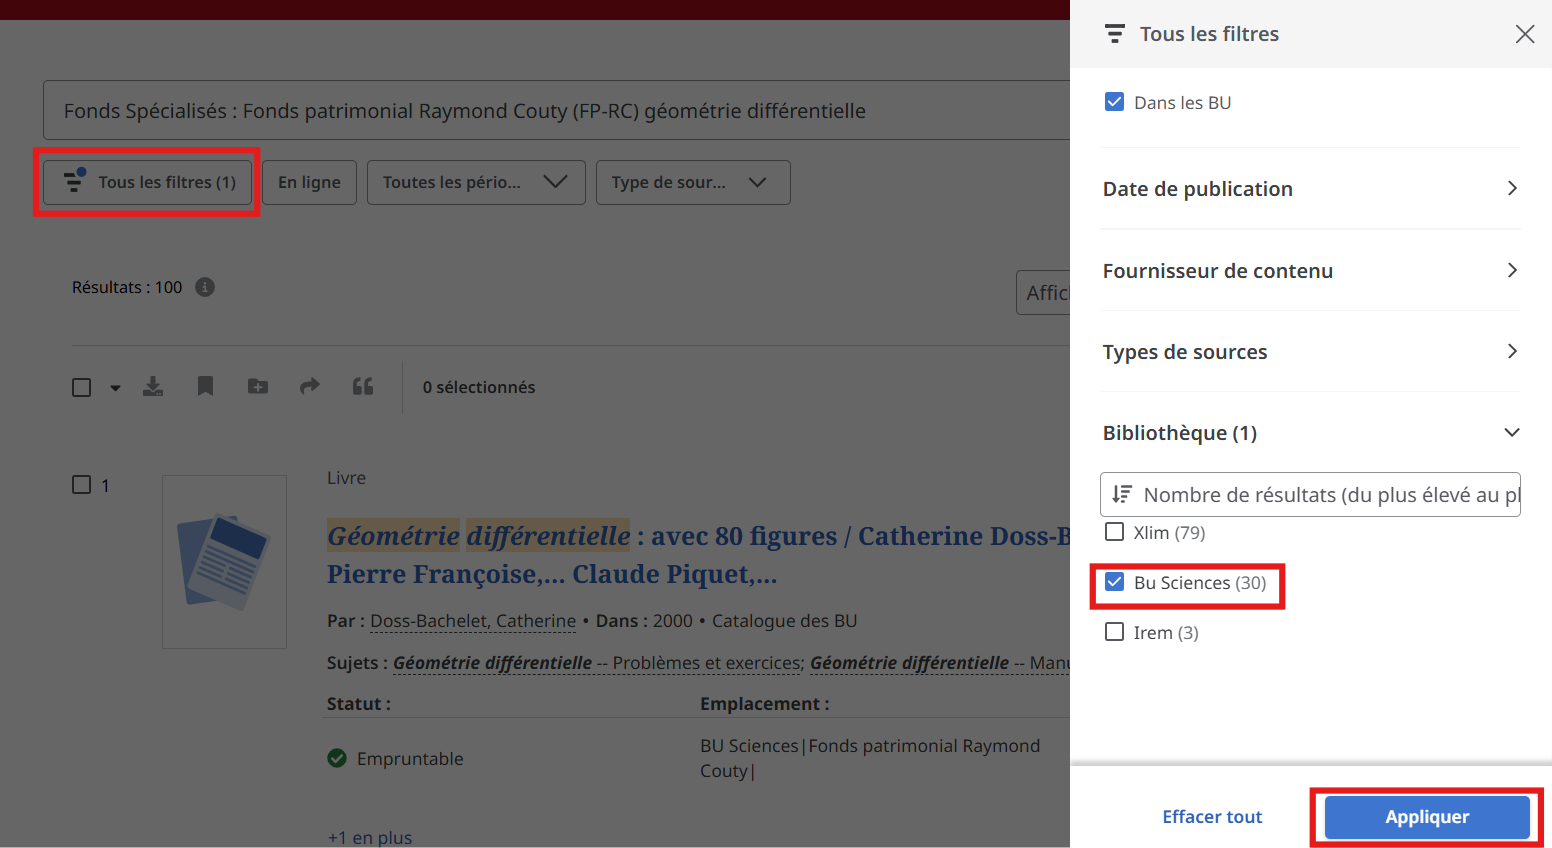Click the Appliquer button
Image resolution: width=1552 pixels, height=848 pixels.
1426,817
